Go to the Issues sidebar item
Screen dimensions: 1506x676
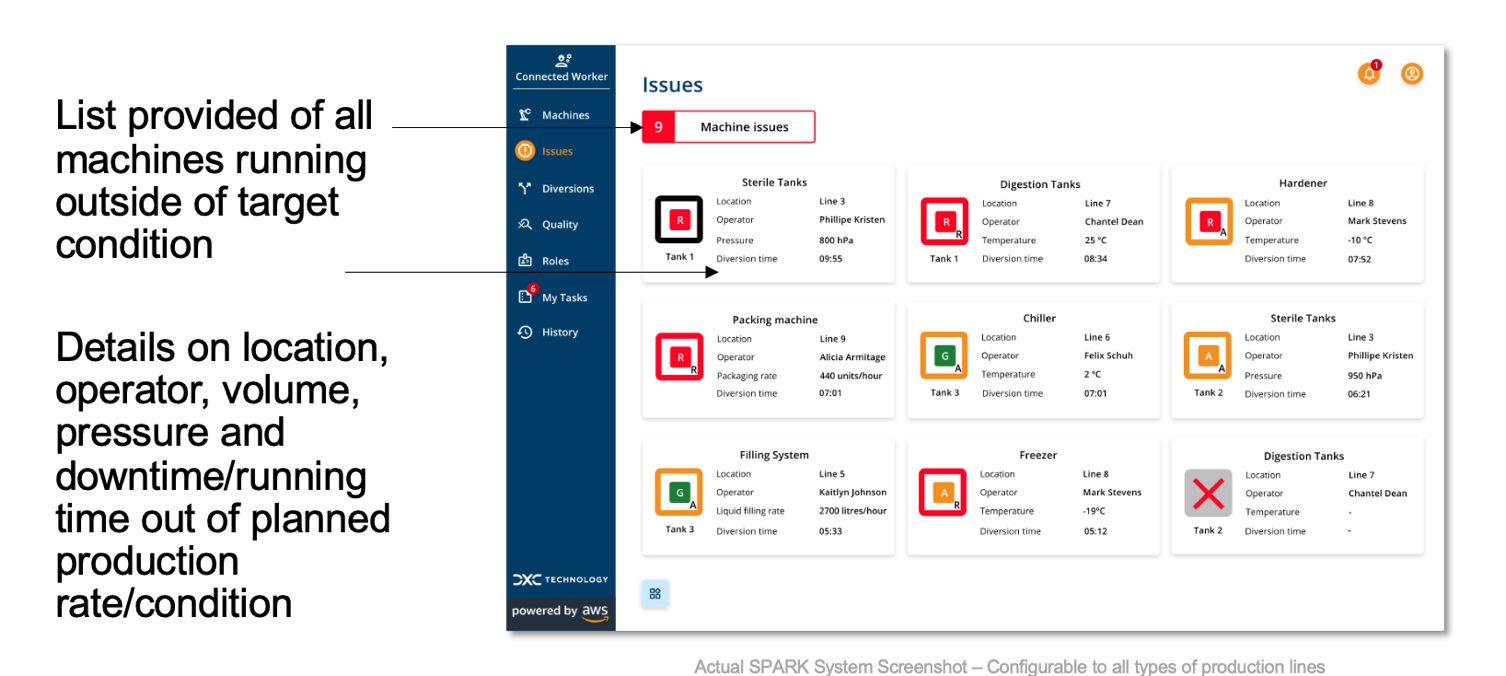557,152
